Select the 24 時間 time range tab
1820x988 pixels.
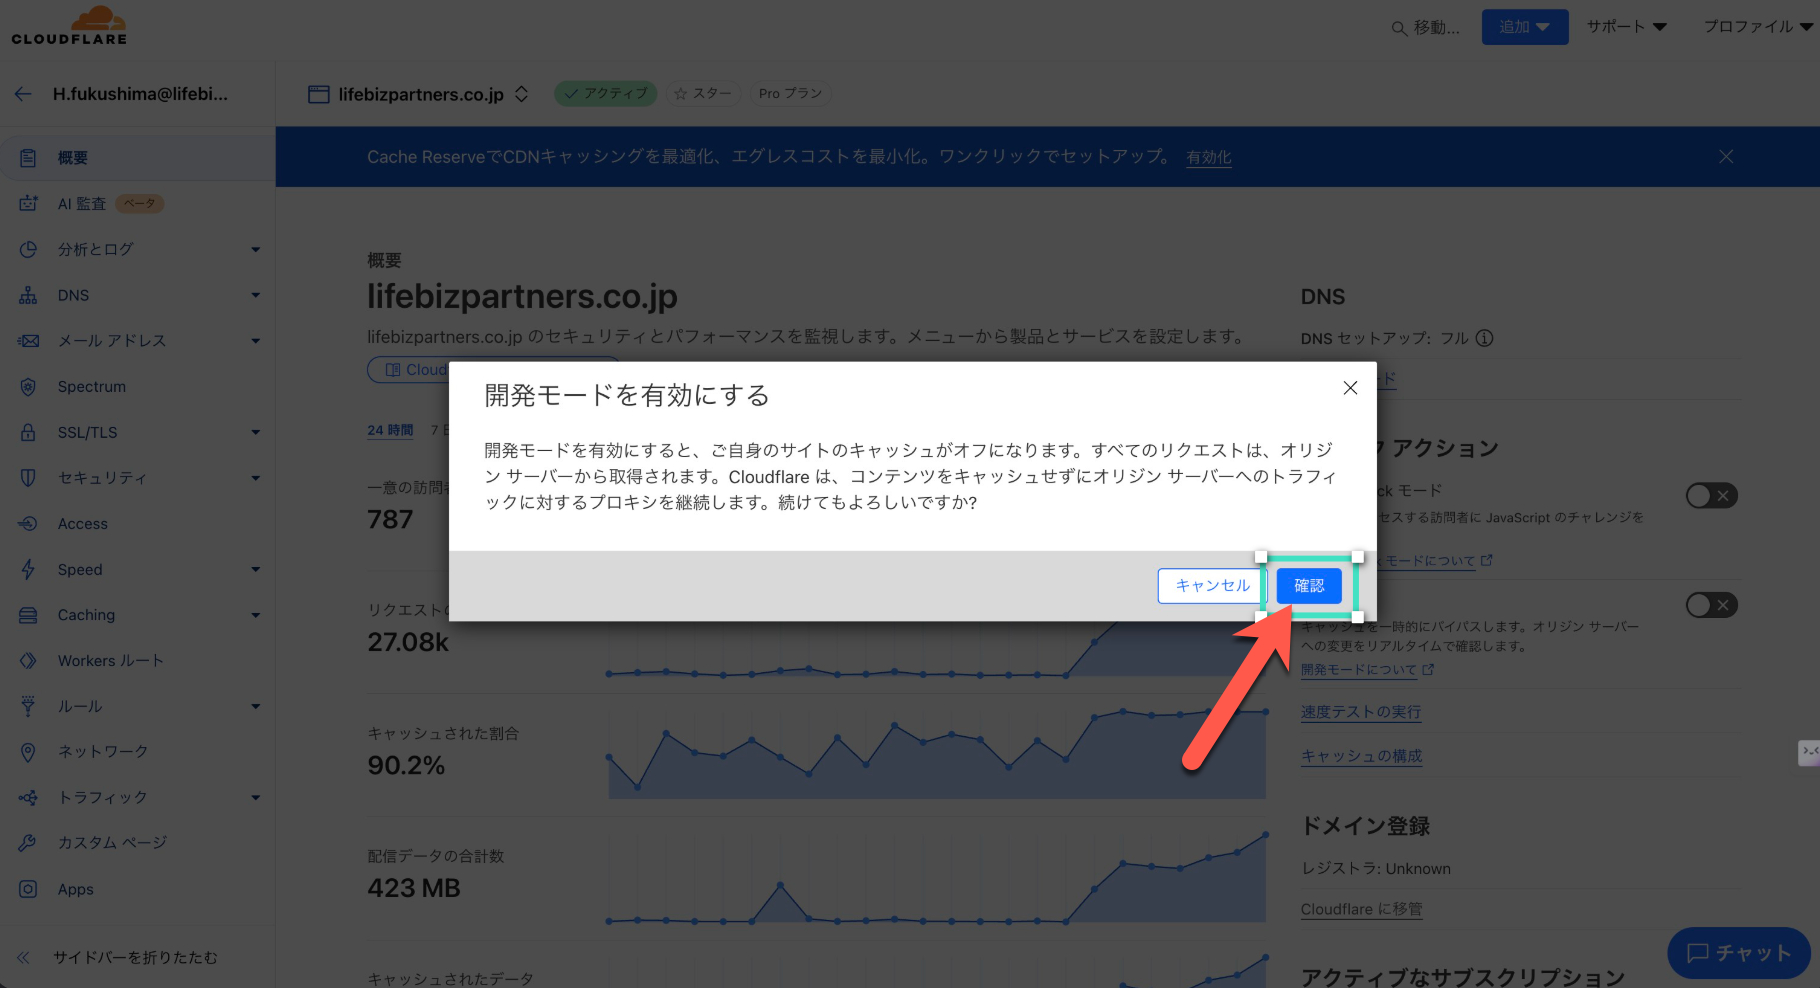390,430
